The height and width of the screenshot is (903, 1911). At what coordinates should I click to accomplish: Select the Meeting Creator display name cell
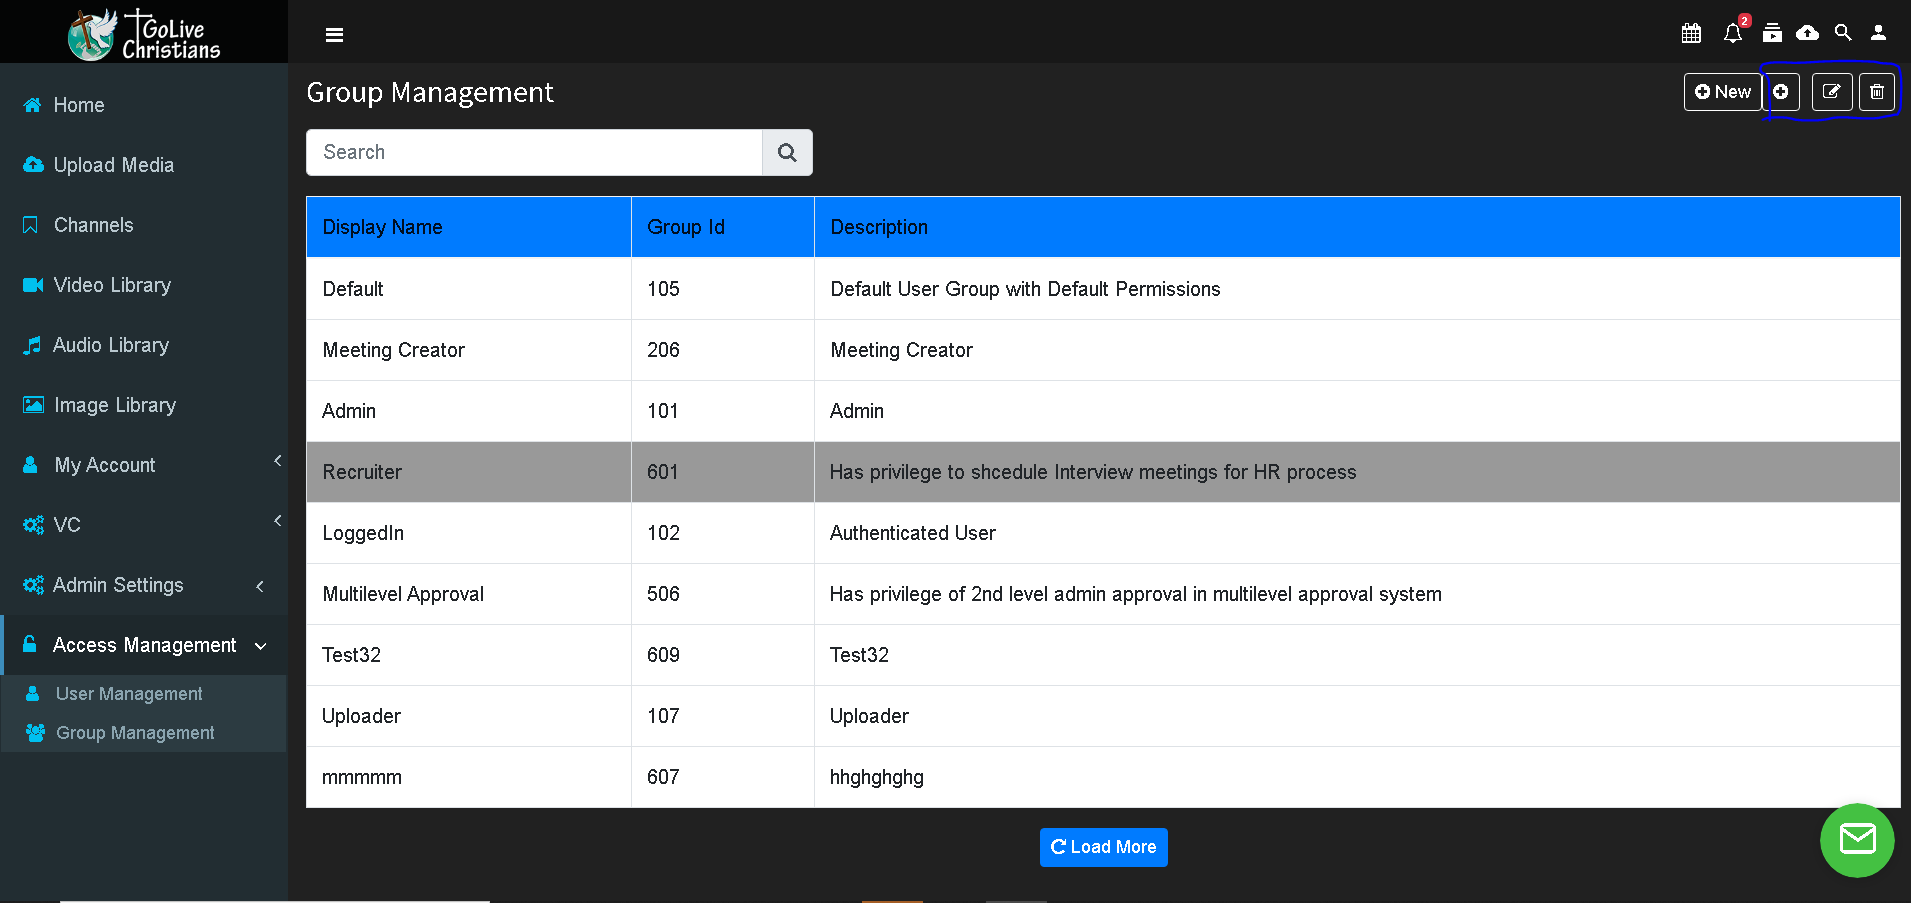[x=469, y=350]
